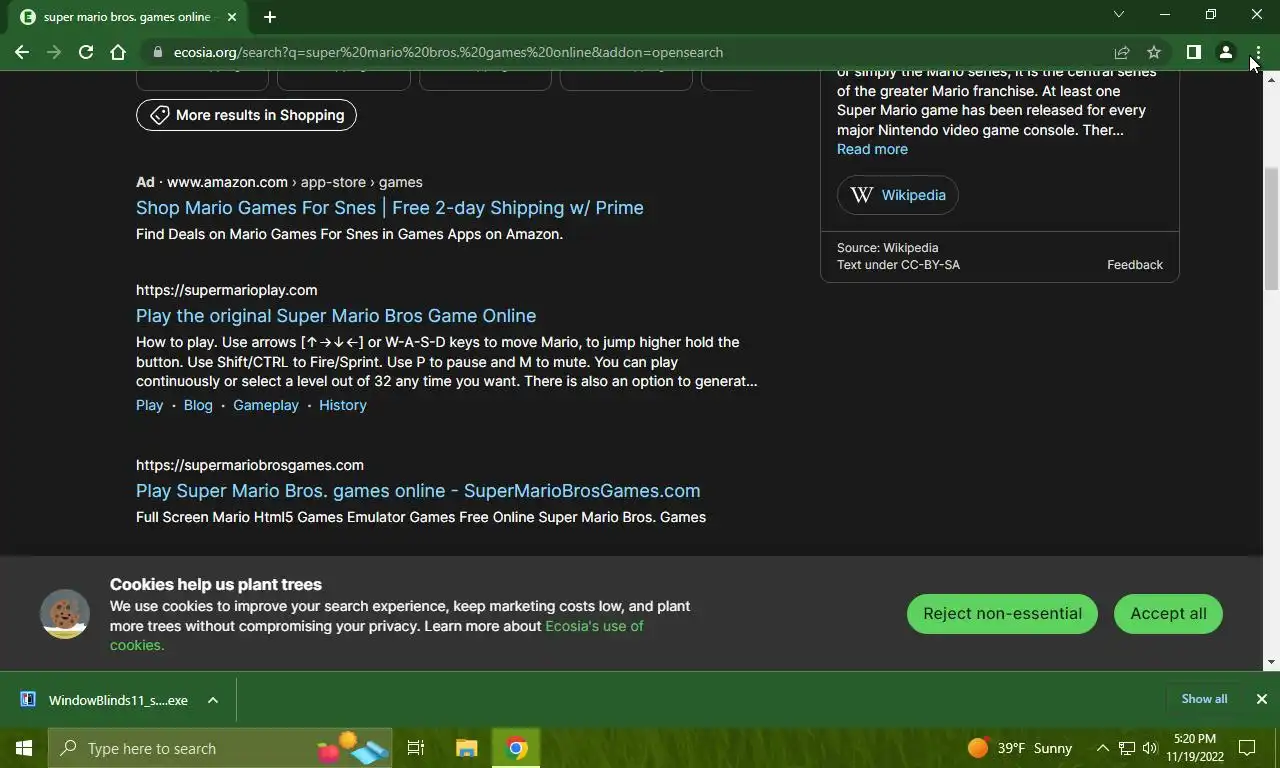Screen dimensions: 1280x768
Task: Click the page scrollbar down arrow
Action: [x=1271, y=662]
